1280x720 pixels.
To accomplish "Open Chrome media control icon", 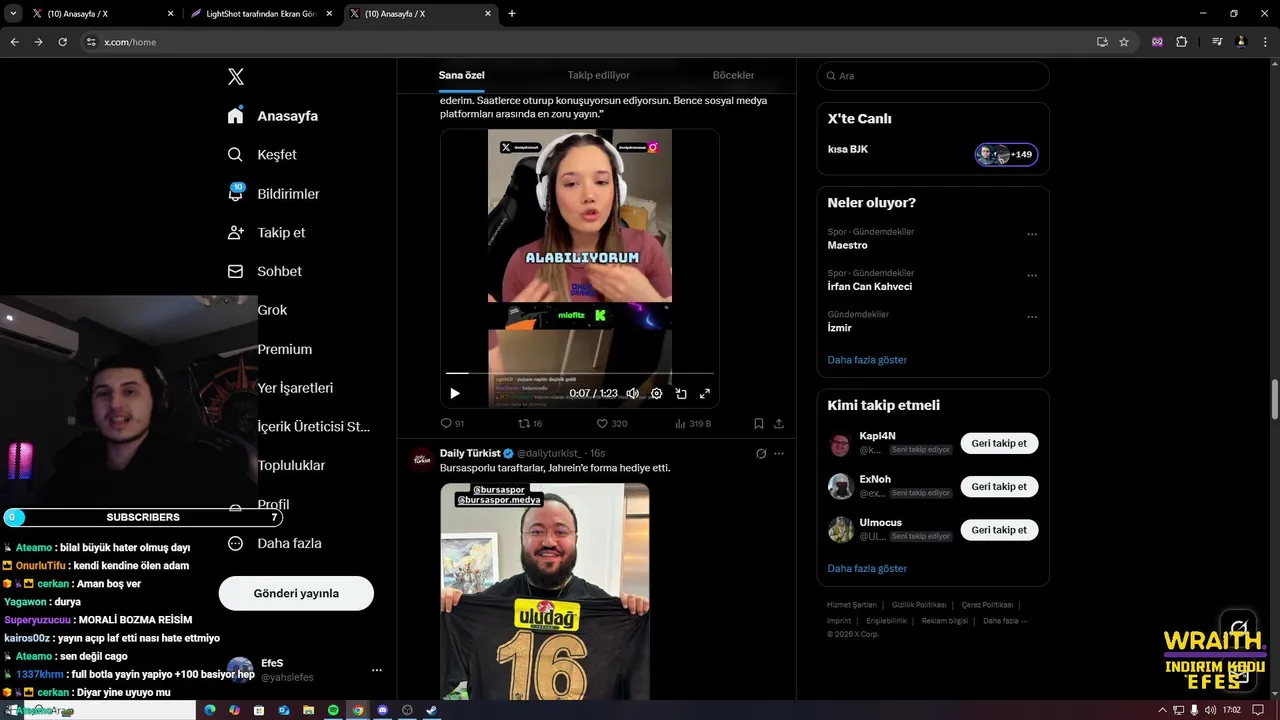I will pyautogui.click(x=1217, y=42).
